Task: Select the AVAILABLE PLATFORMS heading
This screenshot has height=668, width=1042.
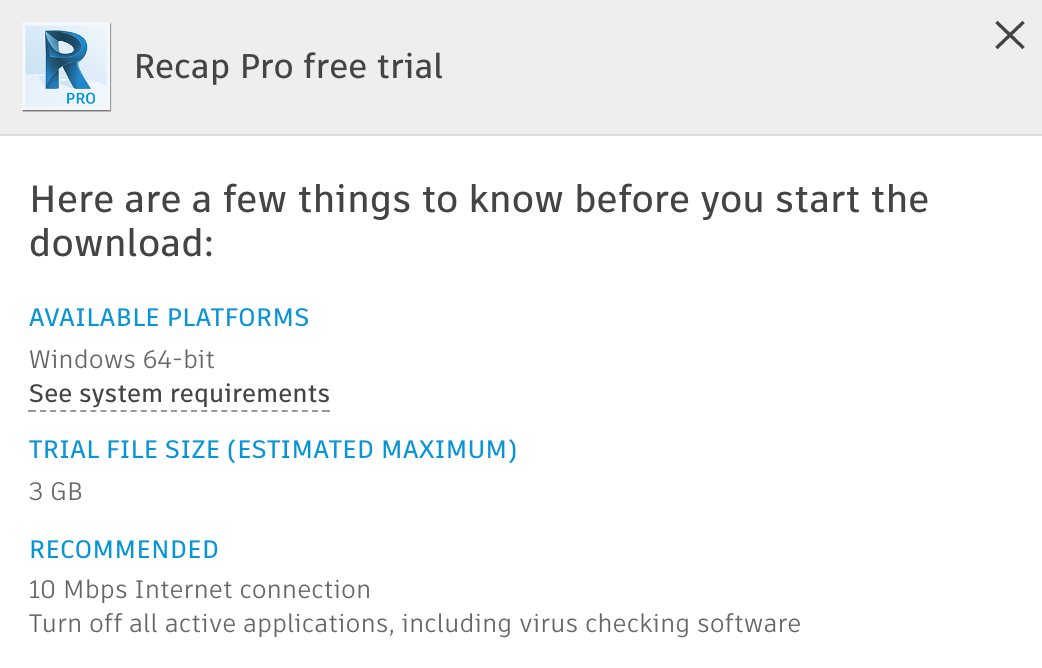Action: point(169,318)
